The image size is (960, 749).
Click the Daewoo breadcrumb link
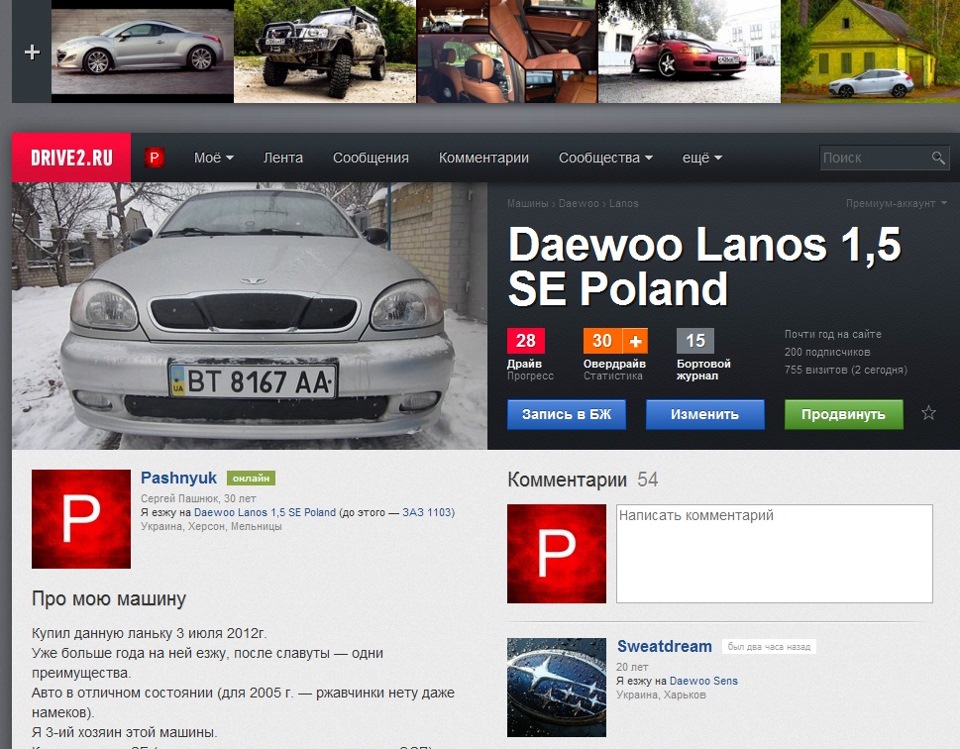tap(579, 203)
